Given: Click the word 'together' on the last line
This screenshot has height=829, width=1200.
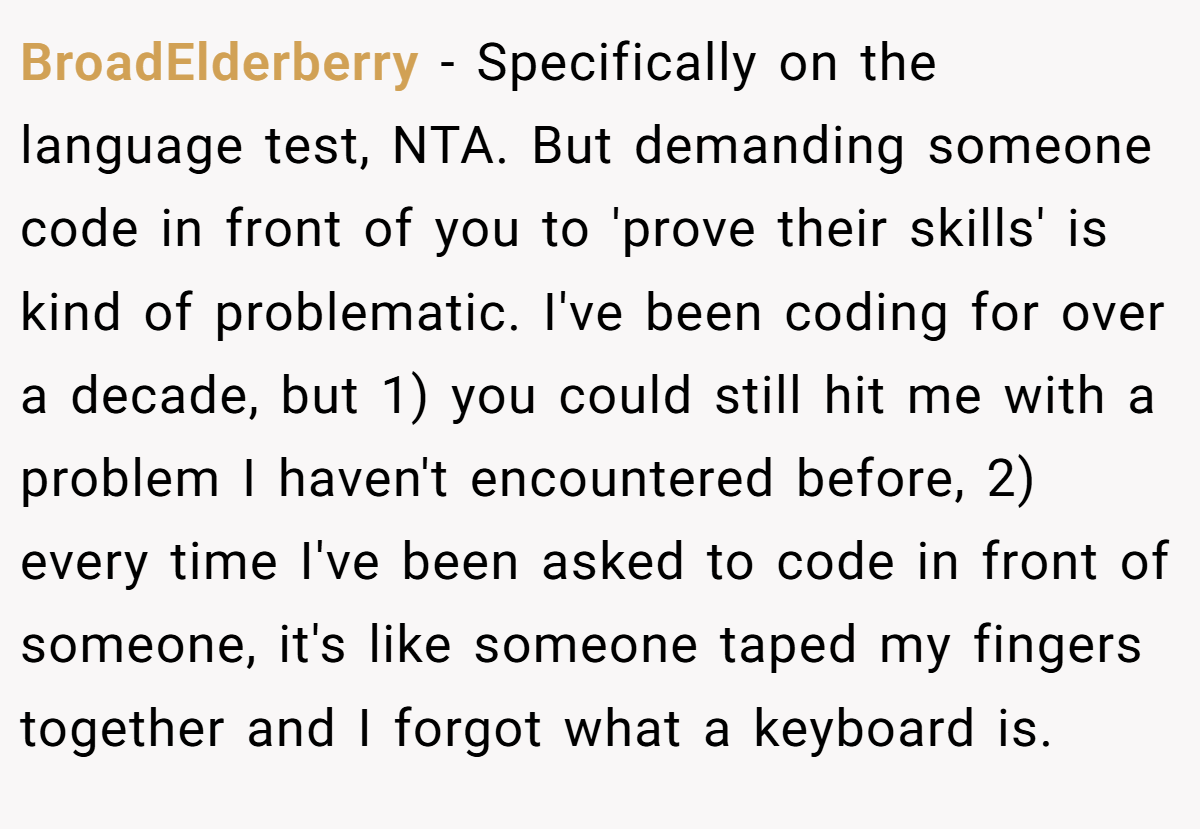Looking at the screenshot, I should point(123,730).
